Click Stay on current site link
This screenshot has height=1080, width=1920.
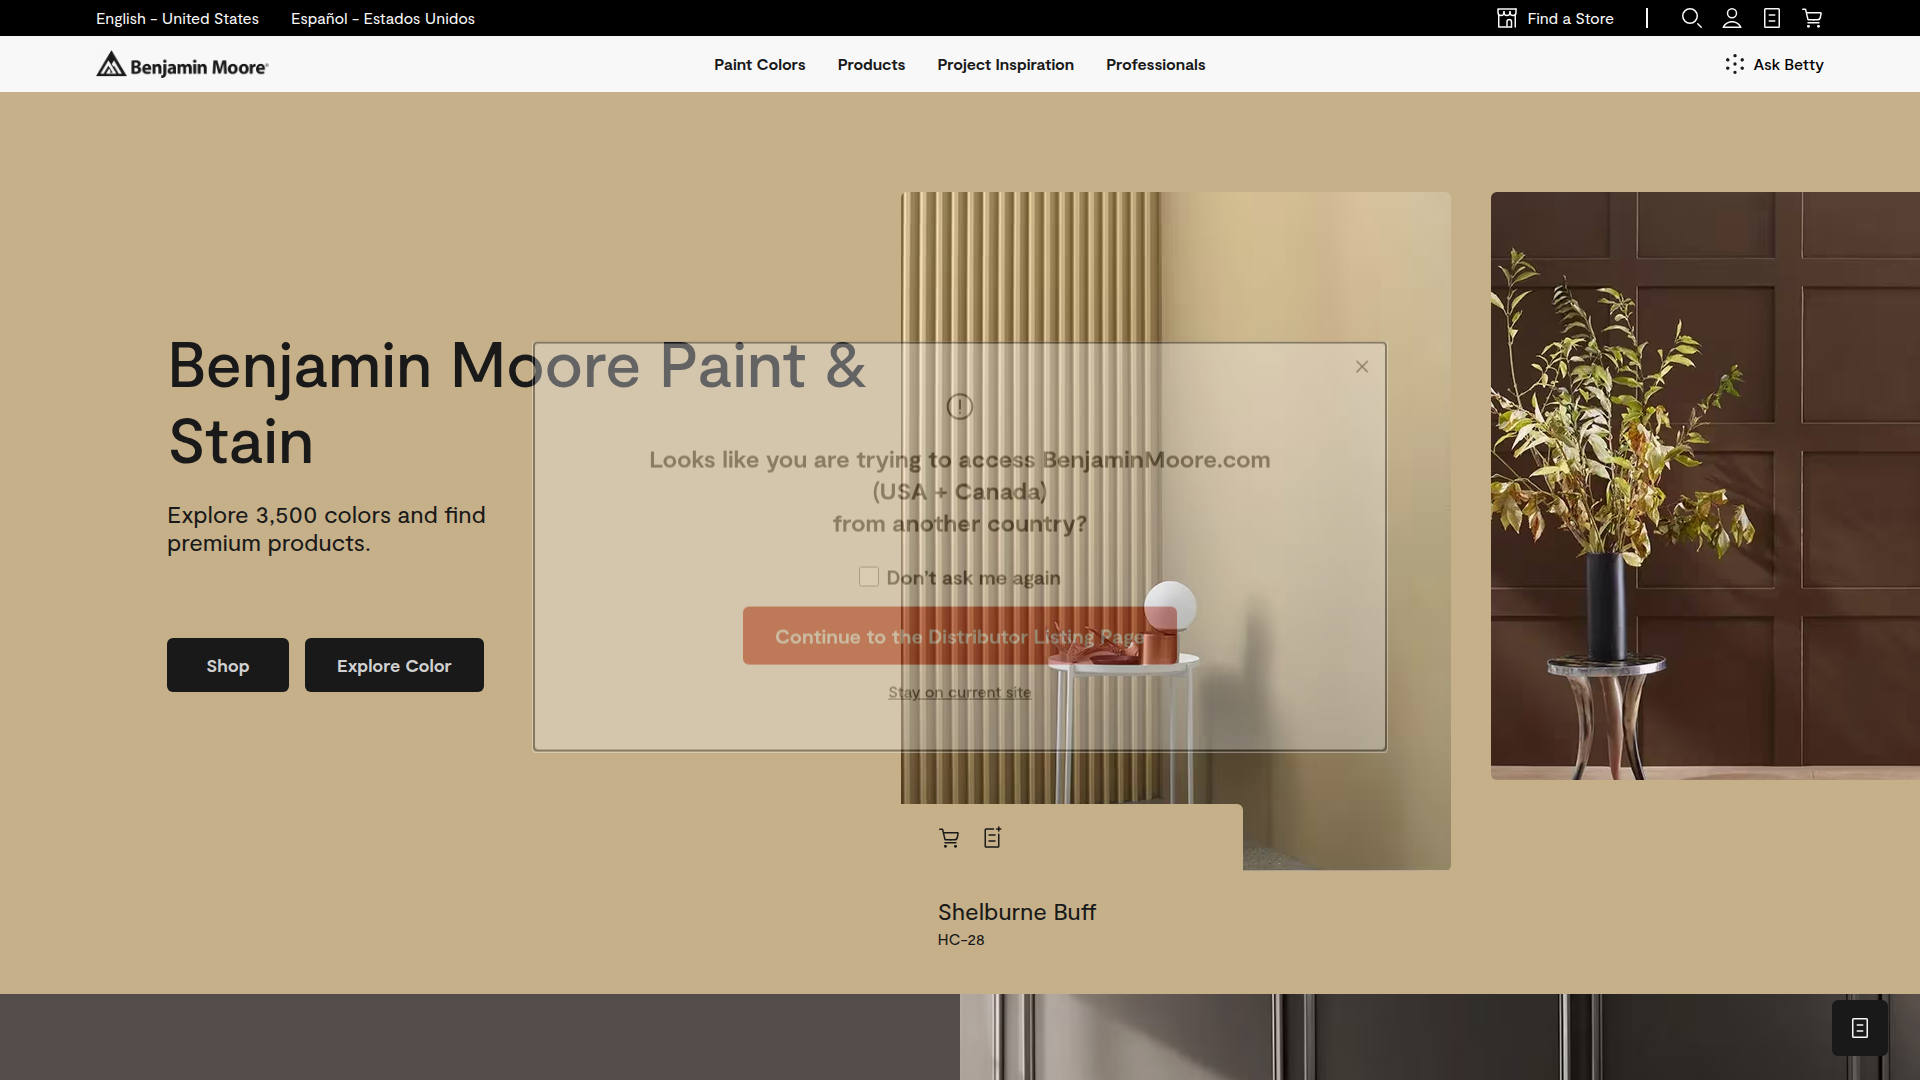click(x=959, y=692)
